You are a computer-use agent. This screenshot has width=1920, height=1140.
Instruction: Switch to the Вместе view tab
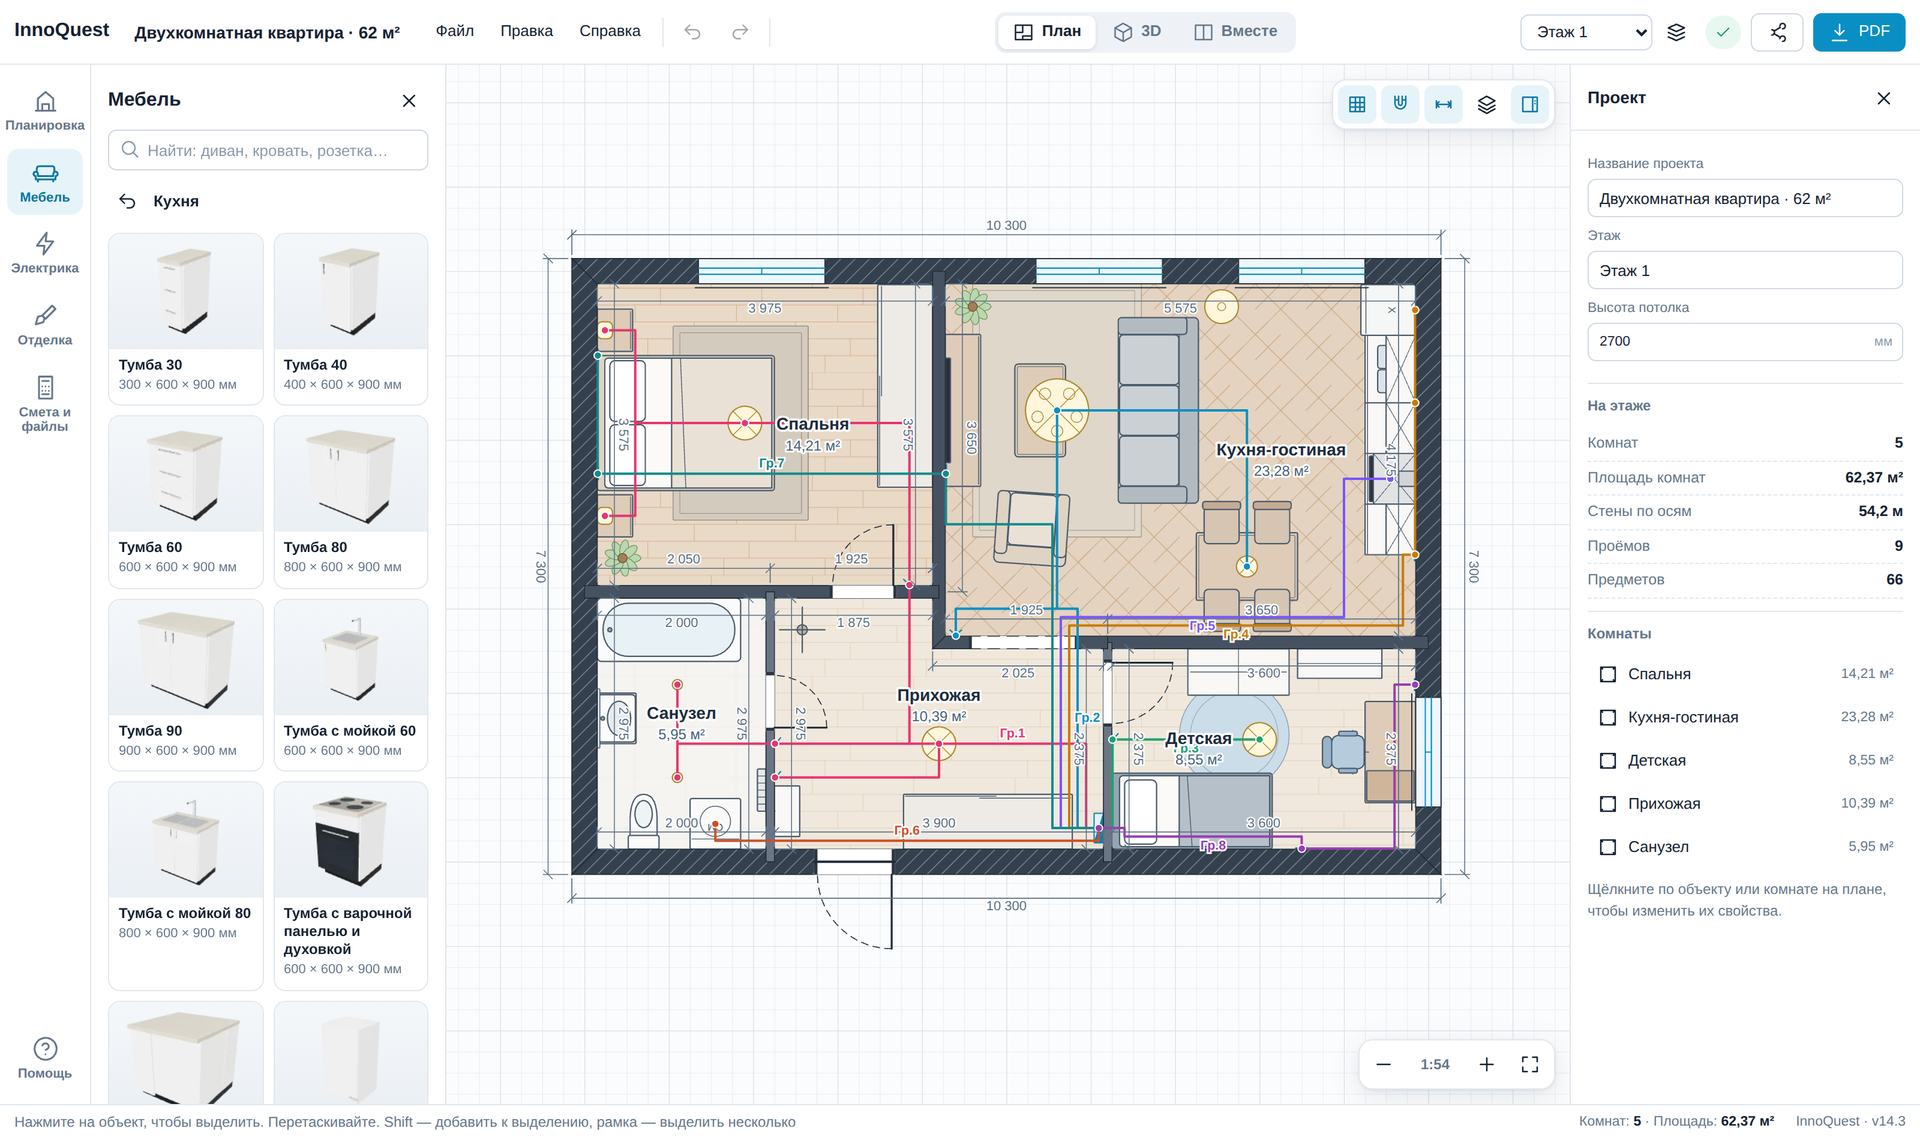tap(1236, 31)
